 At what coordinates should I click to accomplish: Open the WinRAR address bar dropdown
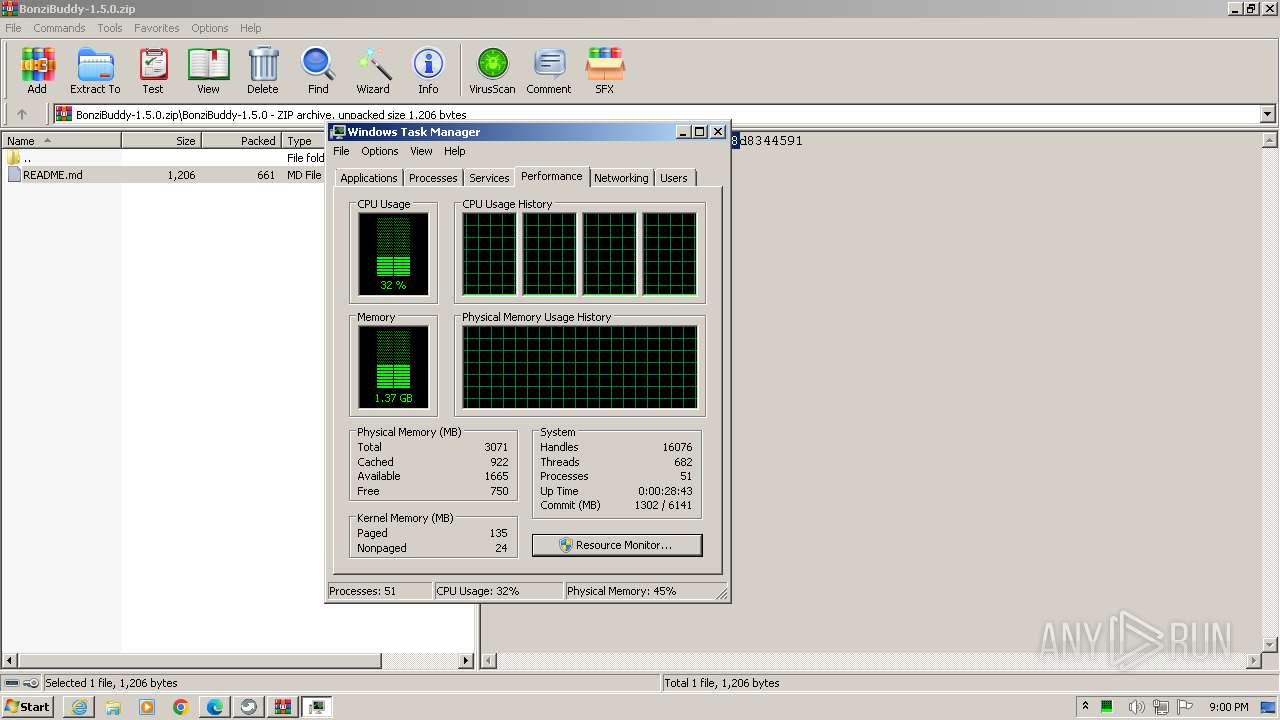[x=1268, y=114]
